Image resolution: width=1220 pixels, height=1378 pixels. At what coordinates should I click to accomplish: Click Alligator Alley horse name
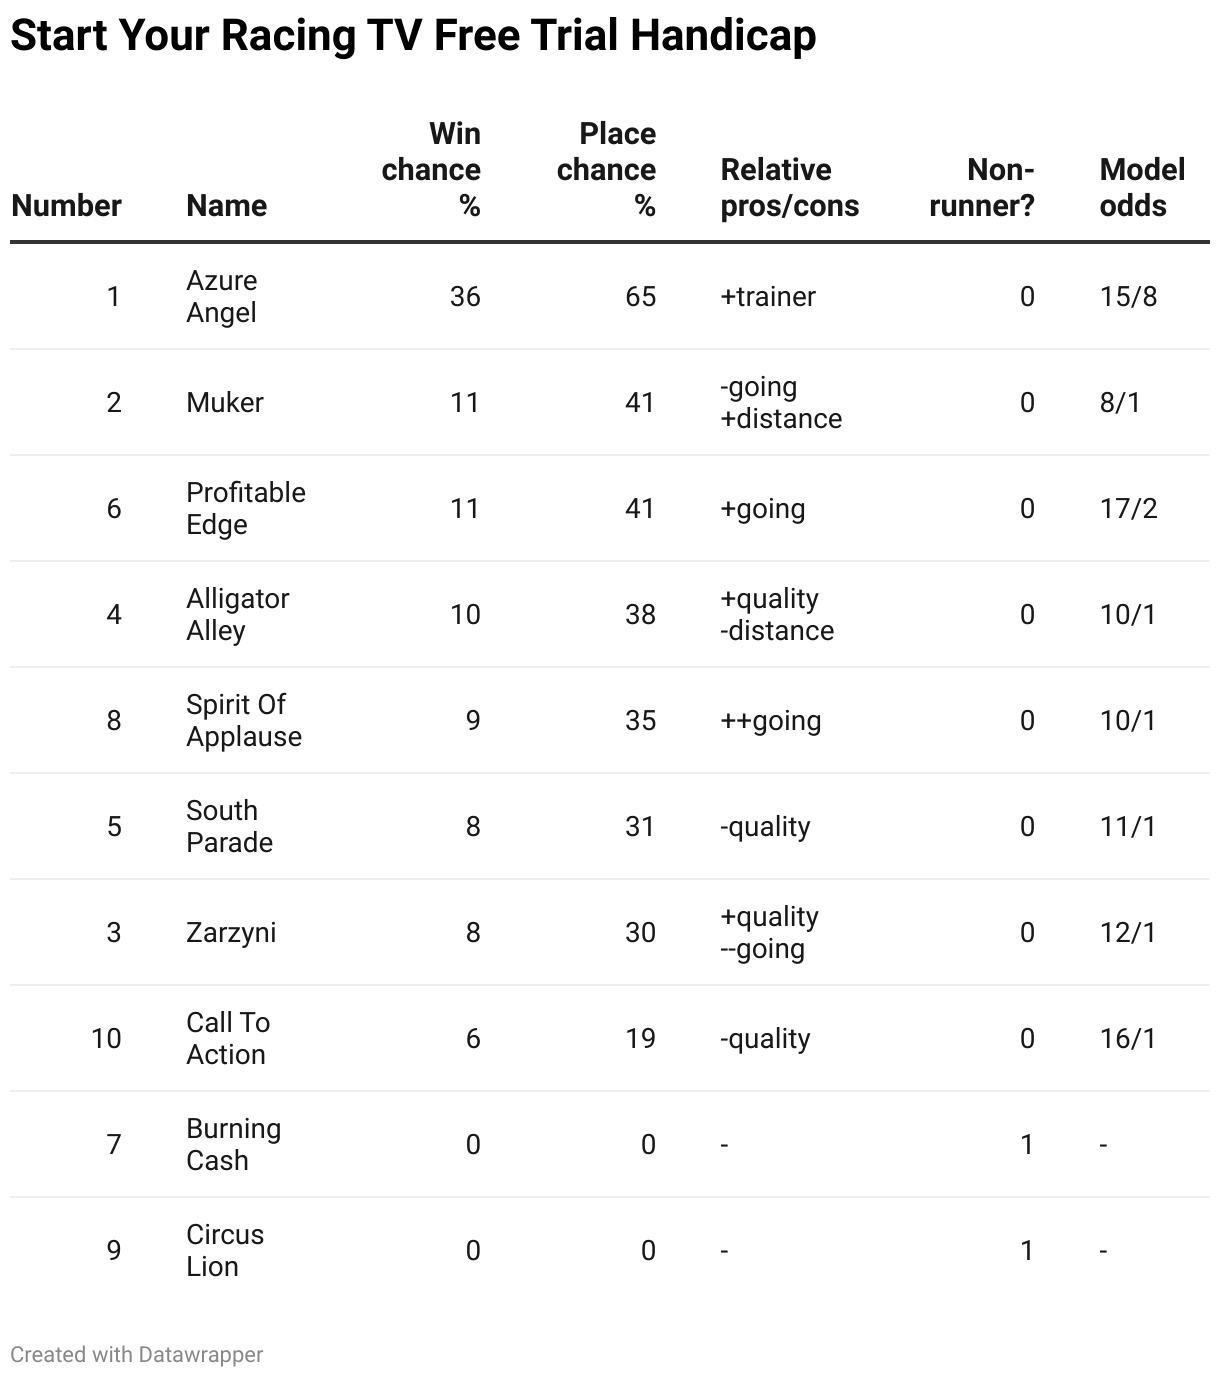[238, 614]
